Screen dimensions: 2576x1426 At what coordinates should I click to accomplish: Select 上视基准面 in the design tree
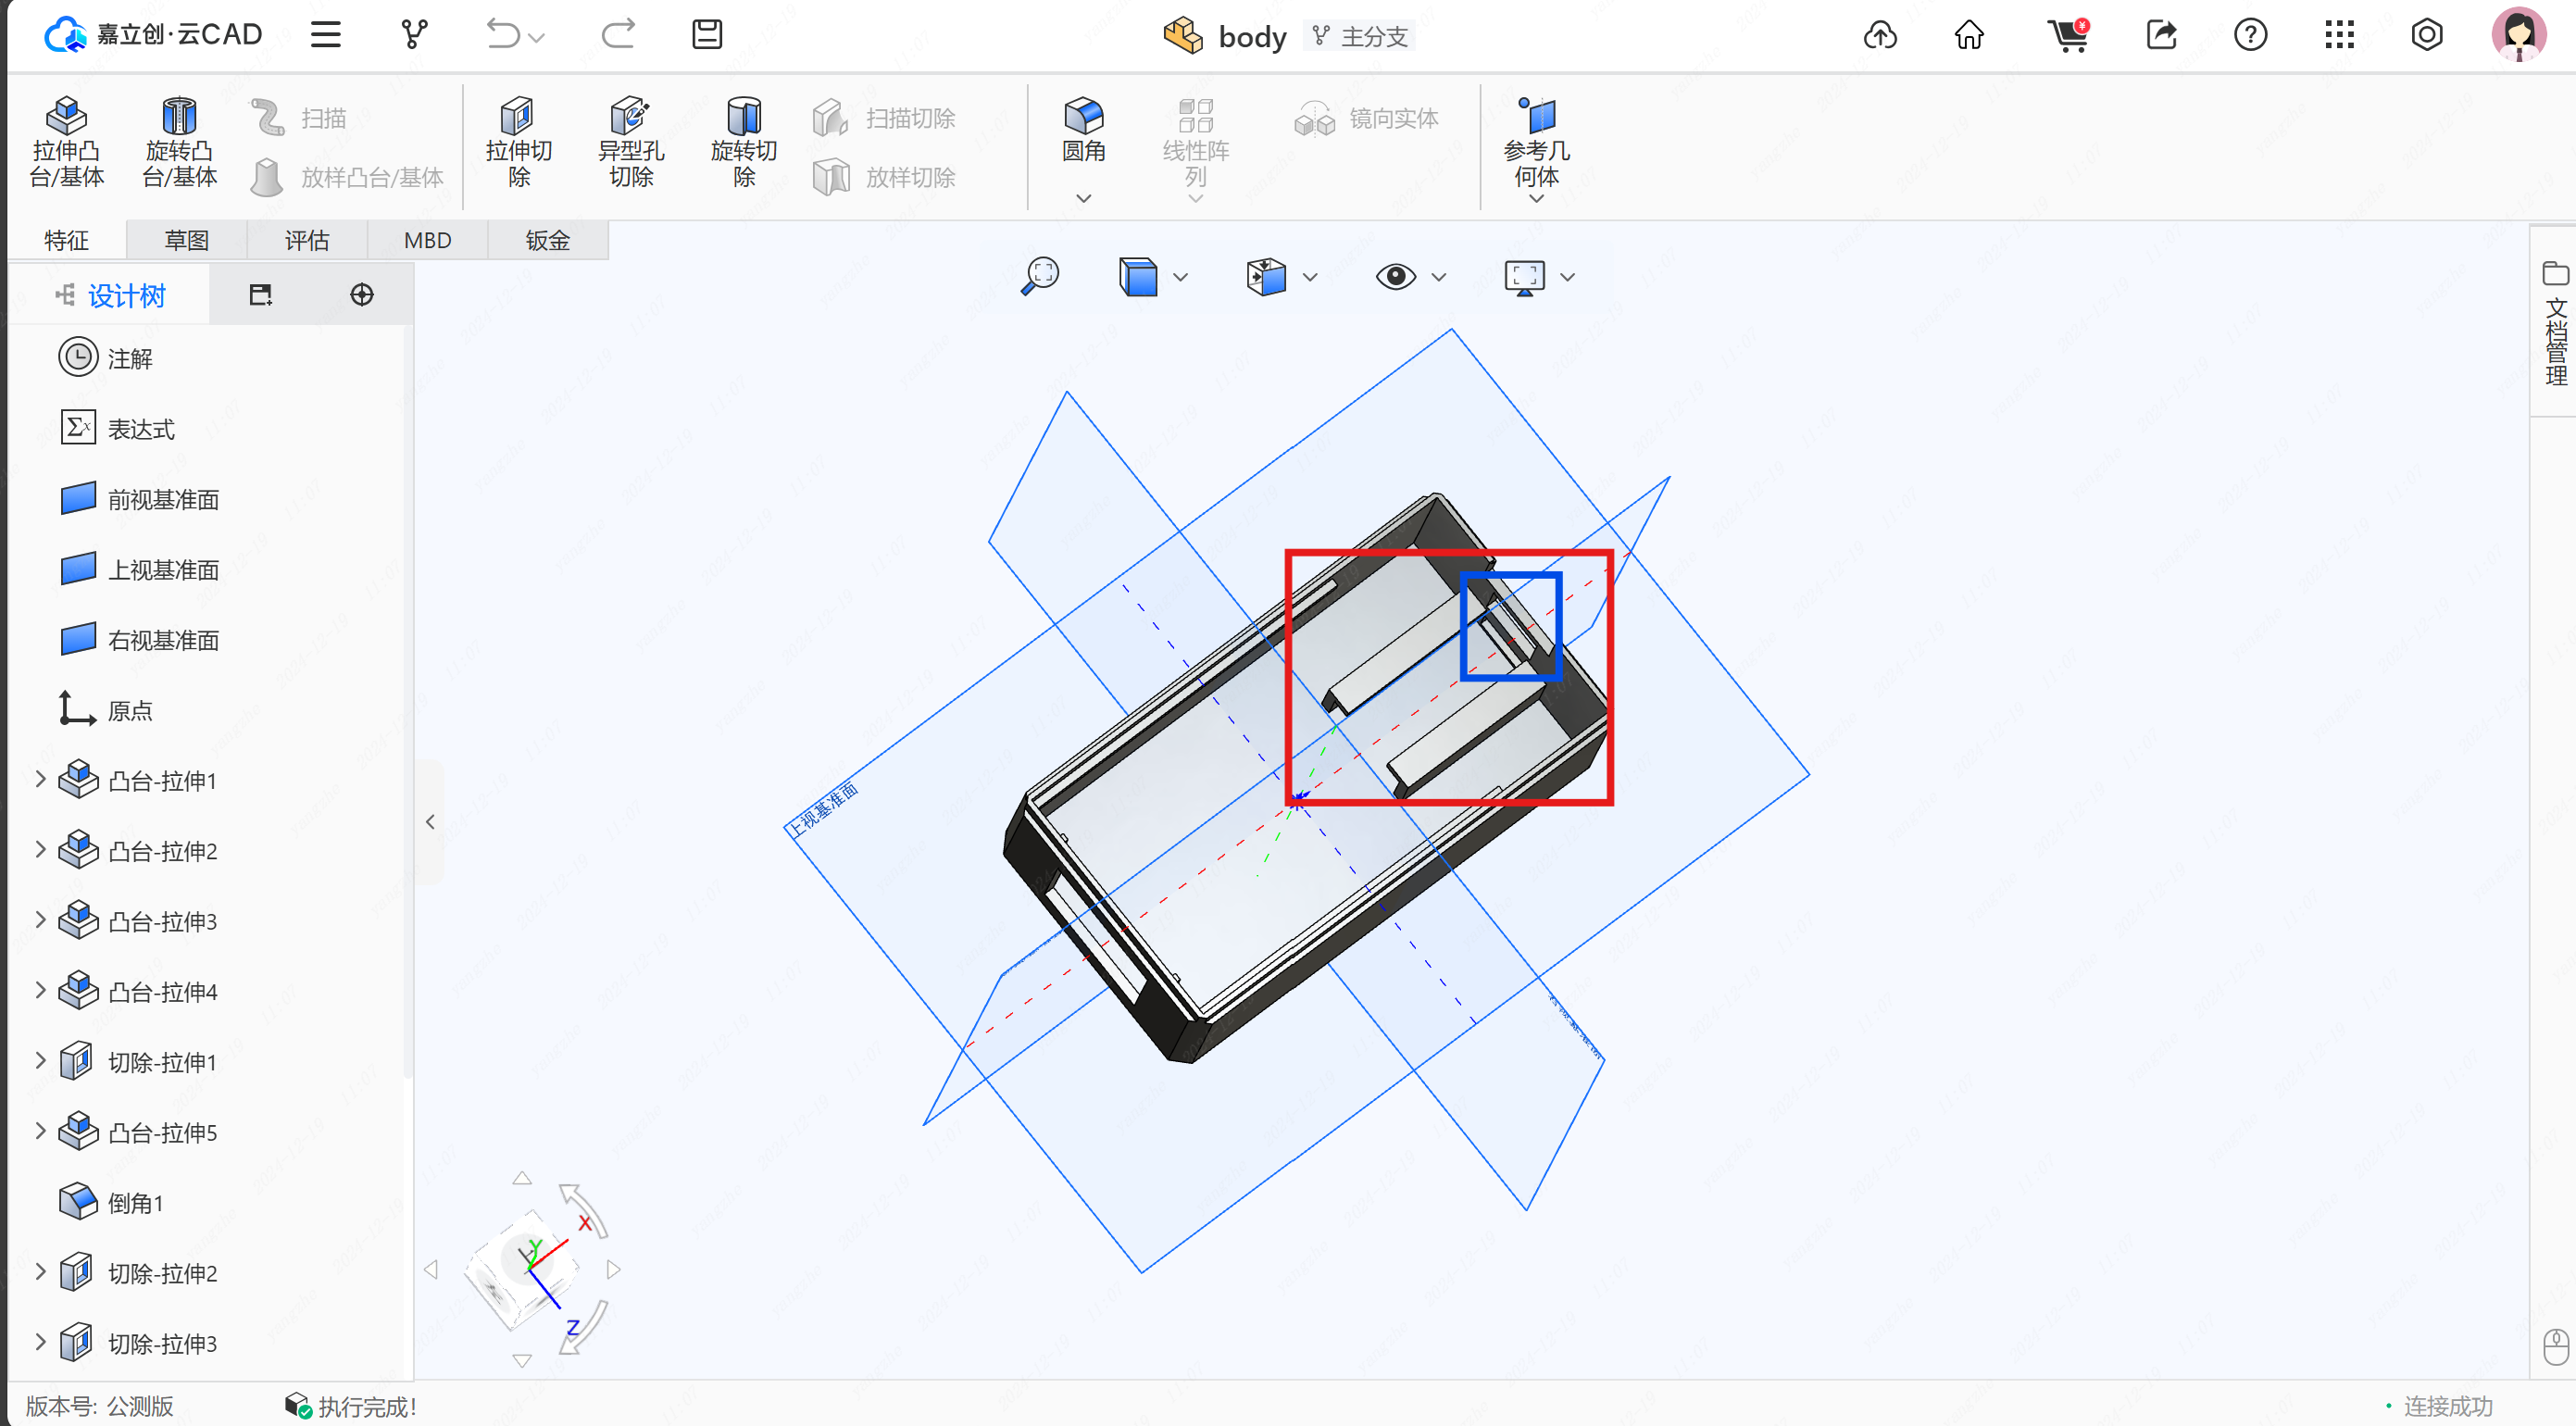click(x=162, y=570)
